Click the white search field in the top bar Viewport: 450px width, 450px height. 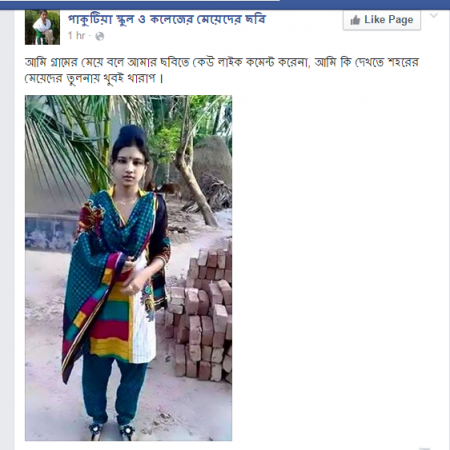coord(139,1)
